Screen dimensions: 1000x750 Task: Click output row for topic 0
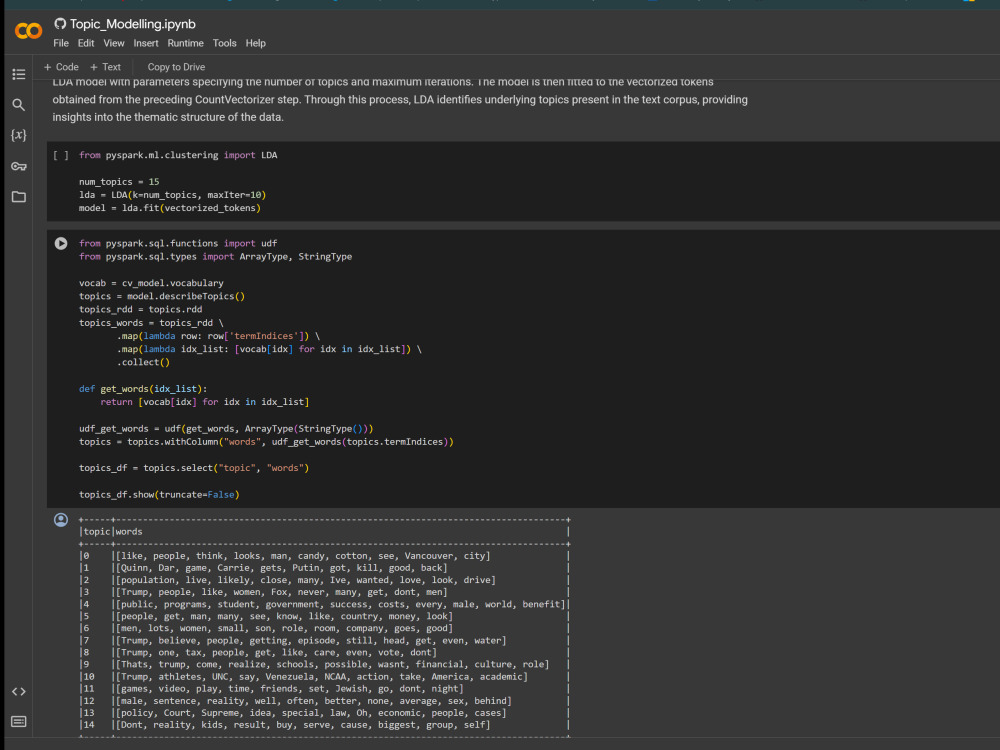(324, 555)
